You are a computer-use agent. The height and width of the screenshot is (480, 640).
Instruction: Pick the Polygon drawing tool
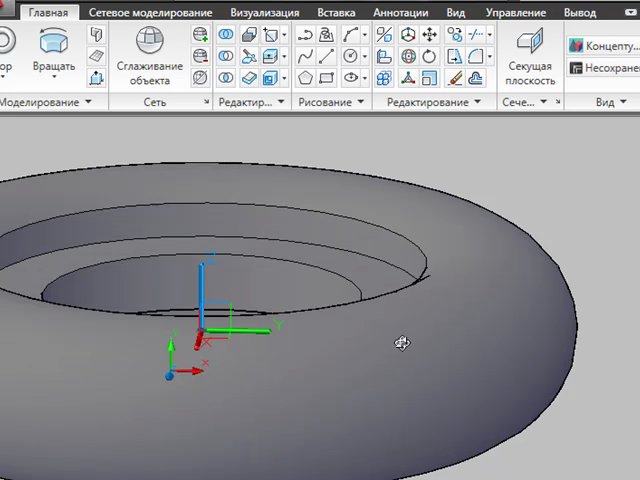(305, 78)
